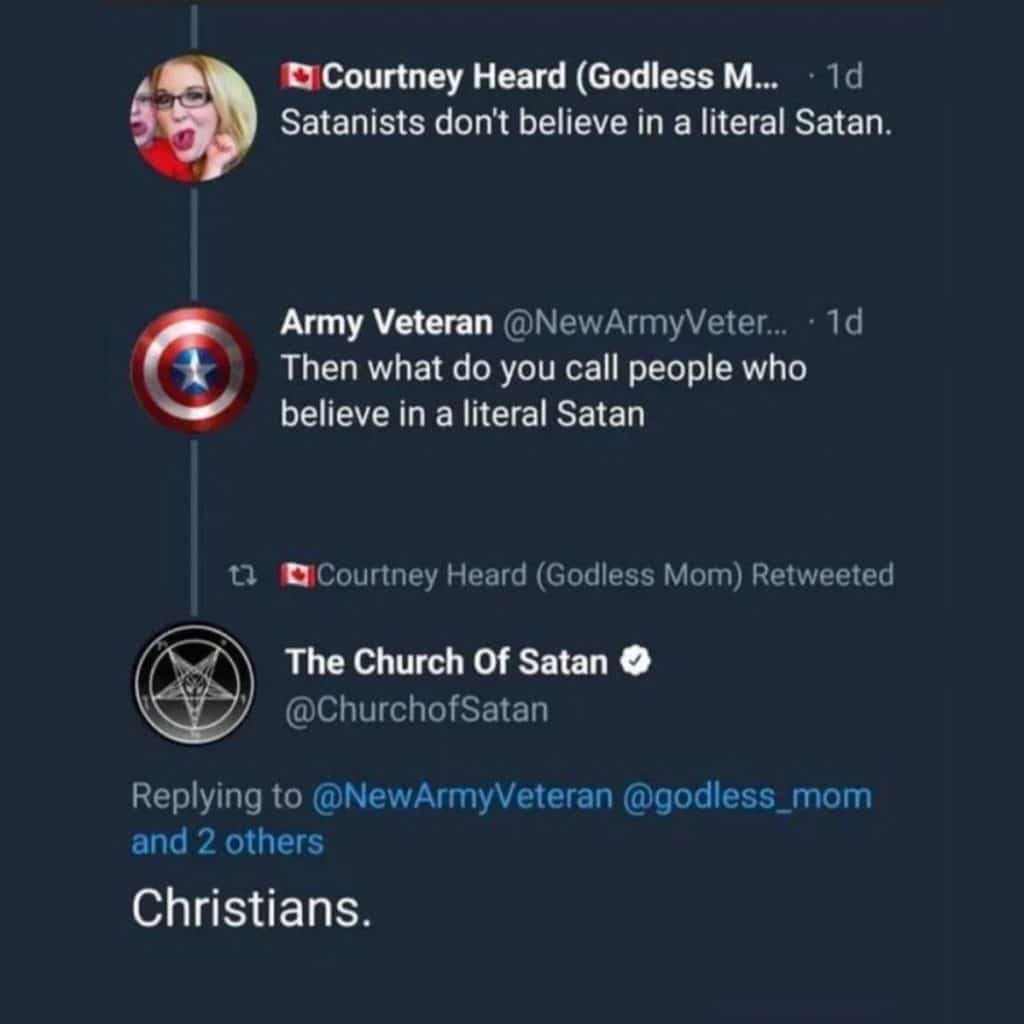Screen dimensions: 1024x1024
Task: Click the flag icon in the Retweeted line
Action: pos(297,575)
